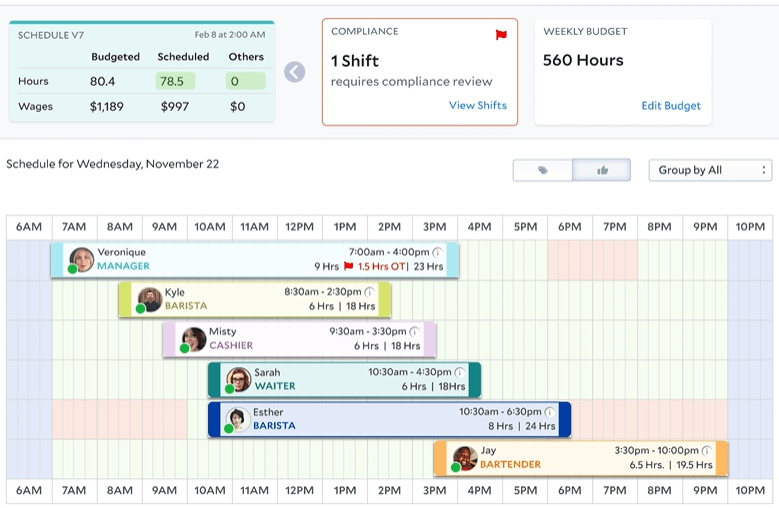The width and height of the screenshot is (779, 508).
Task: Click the info icon on Misty's shift
Action: point(415,331)
